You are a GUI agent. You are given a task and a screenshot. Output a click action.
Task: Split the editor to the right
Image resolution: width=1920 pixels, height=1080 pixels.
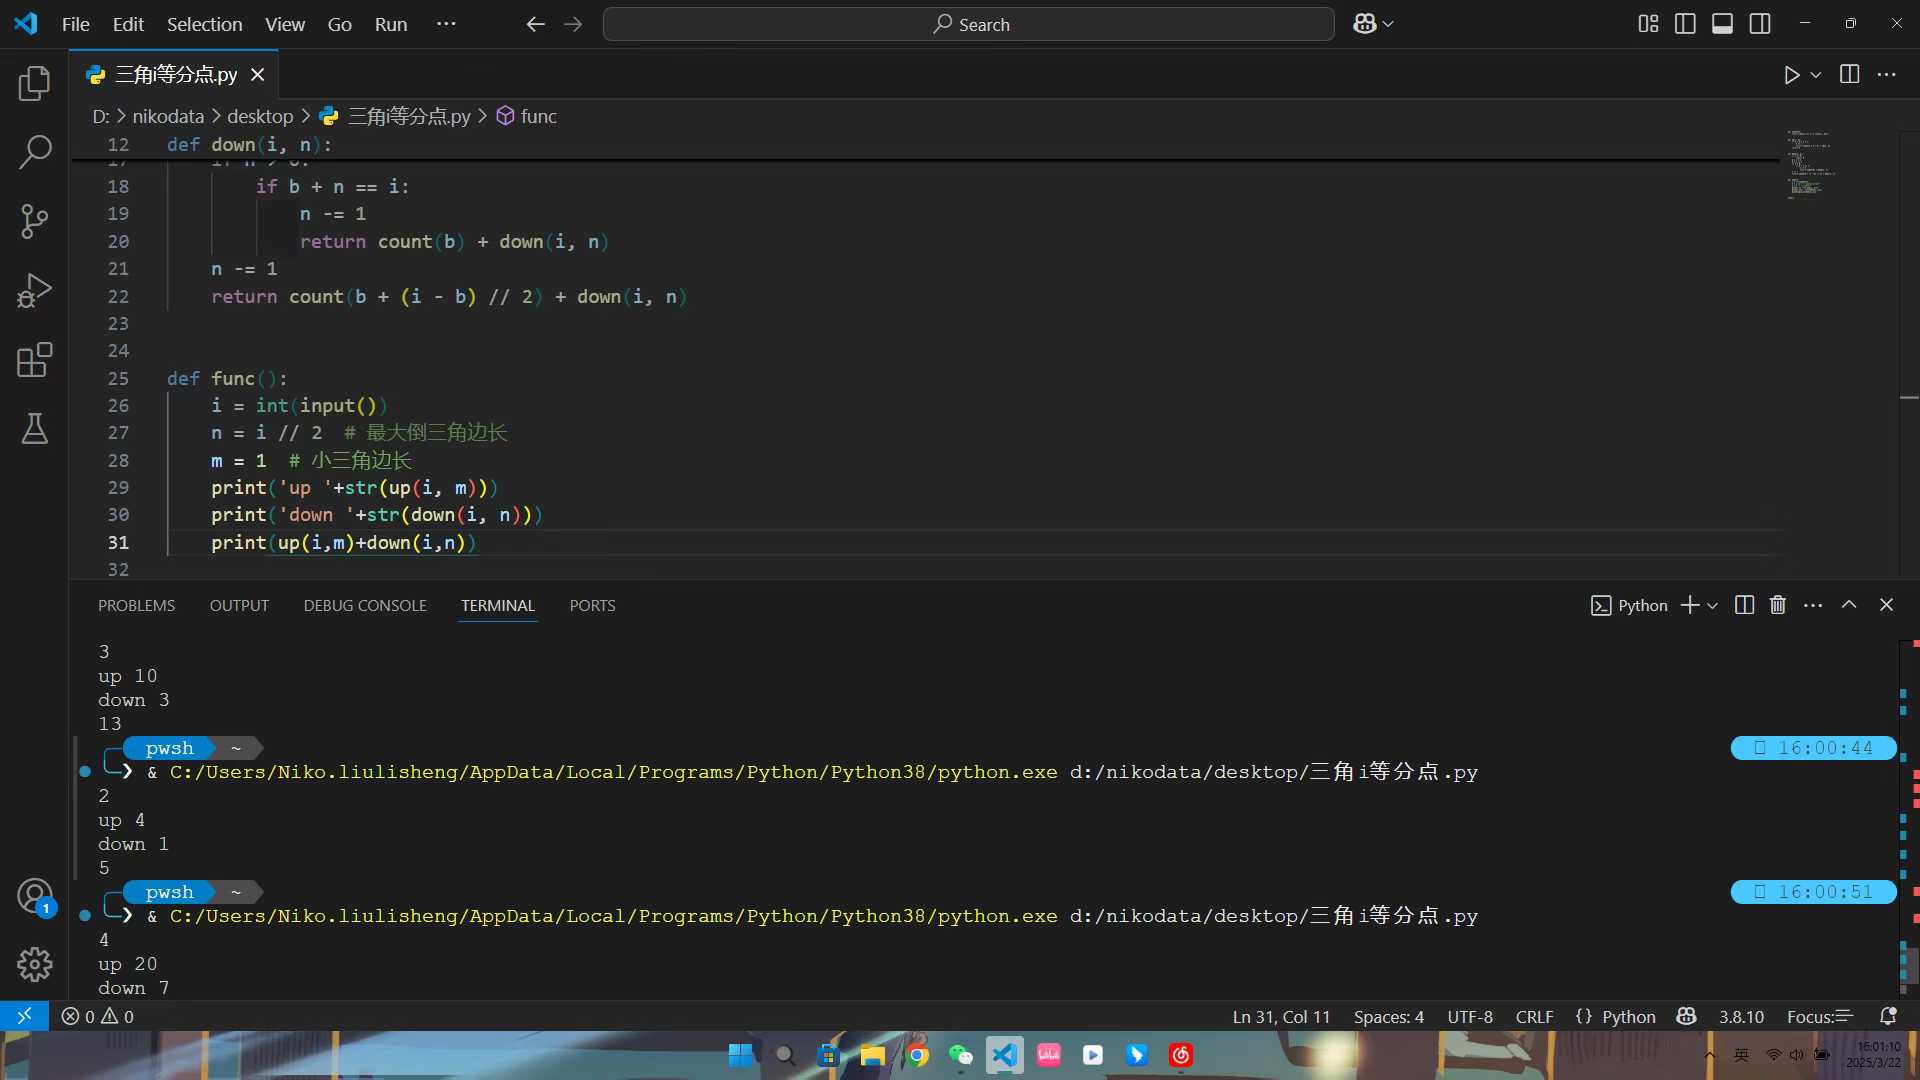(x=1849, y=75)
